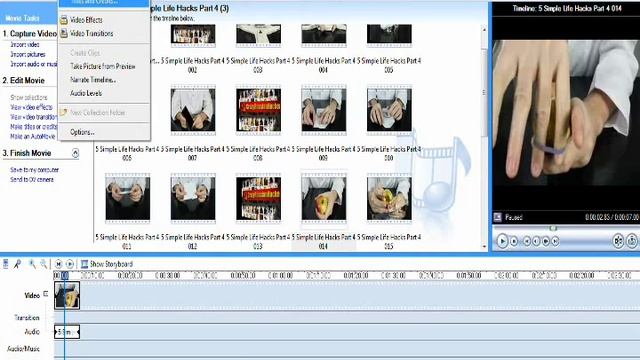
Task: Select clip 5 Simple Life Hacks Part 4 003
Action: pyautogui.click(x=258, y=35)
